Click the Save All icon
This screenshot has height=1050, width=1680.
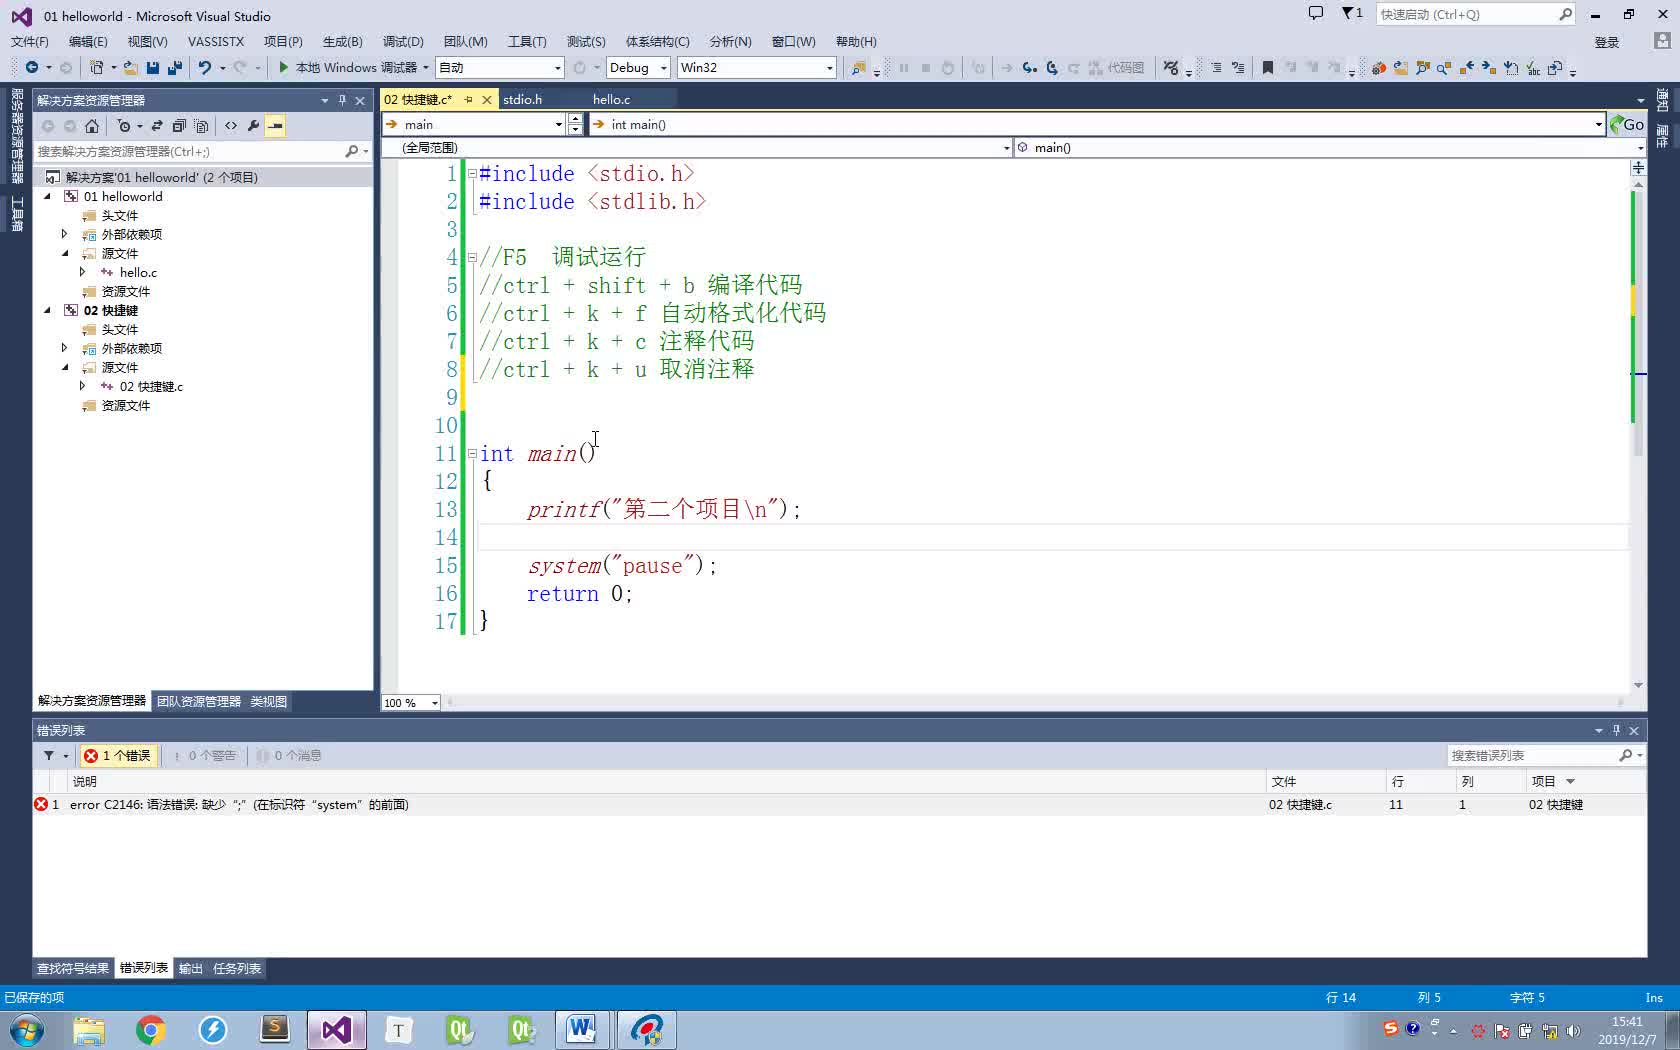[x=174, y=67]
